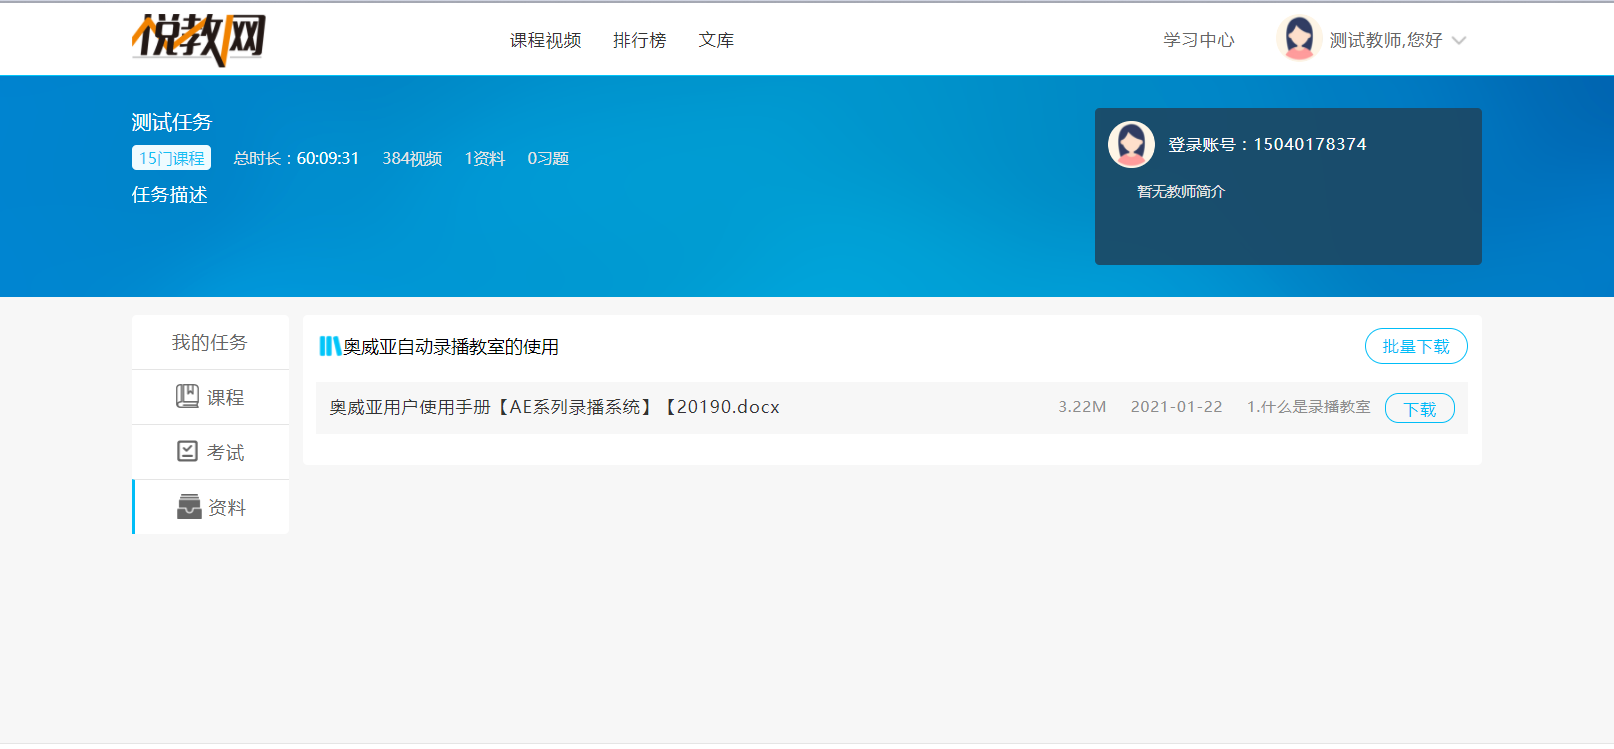The image size is (1614, 749).
Task: Click the user avatar in the header
Action: pos(1299,39)
